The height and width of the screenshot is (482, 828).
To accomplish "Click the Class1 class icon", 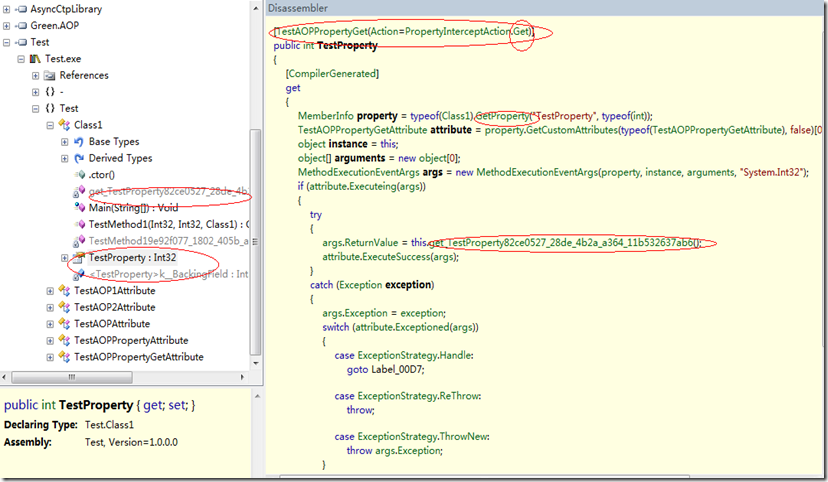I will tap(64, 125).
